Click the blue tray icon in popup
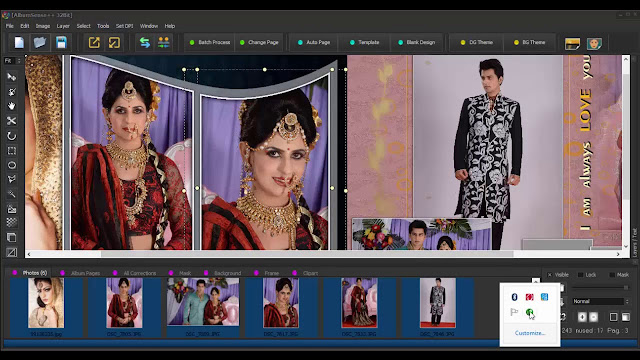This screenshot has height=360, width=640. (544, 297)
